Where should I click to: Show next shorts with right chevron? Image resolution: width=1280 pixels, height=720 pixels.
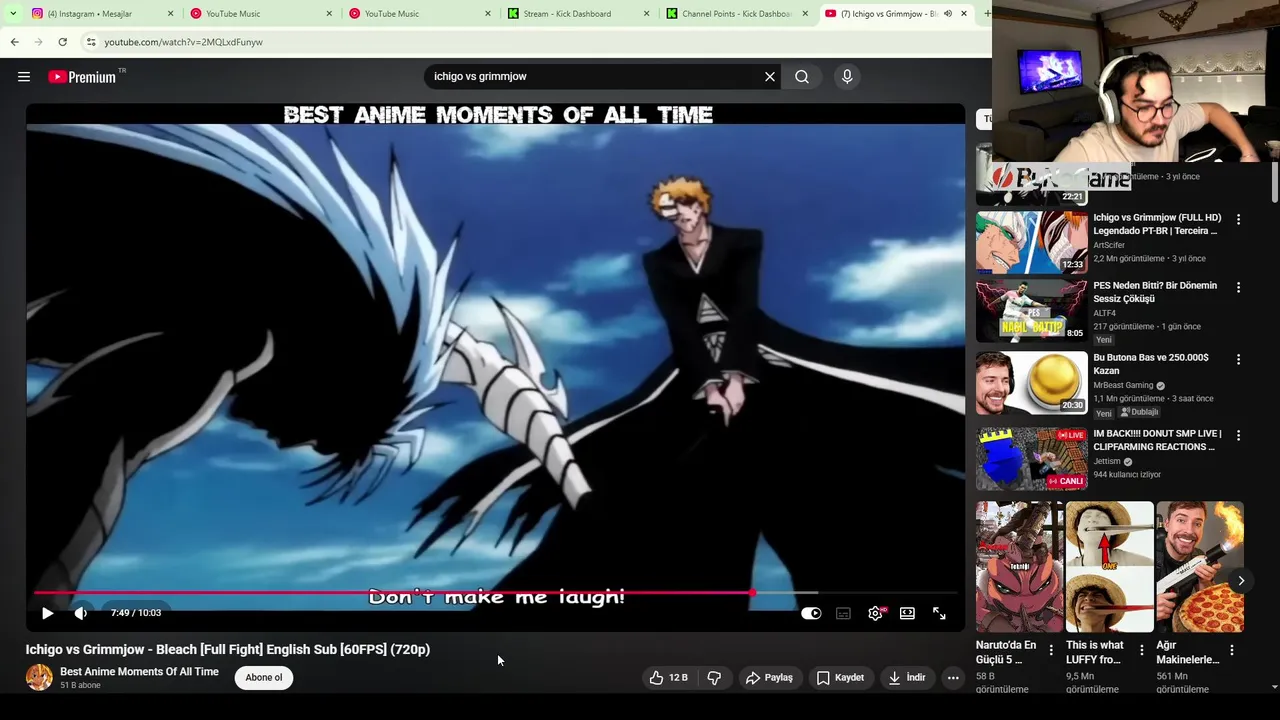click(x=1241, y=581)
